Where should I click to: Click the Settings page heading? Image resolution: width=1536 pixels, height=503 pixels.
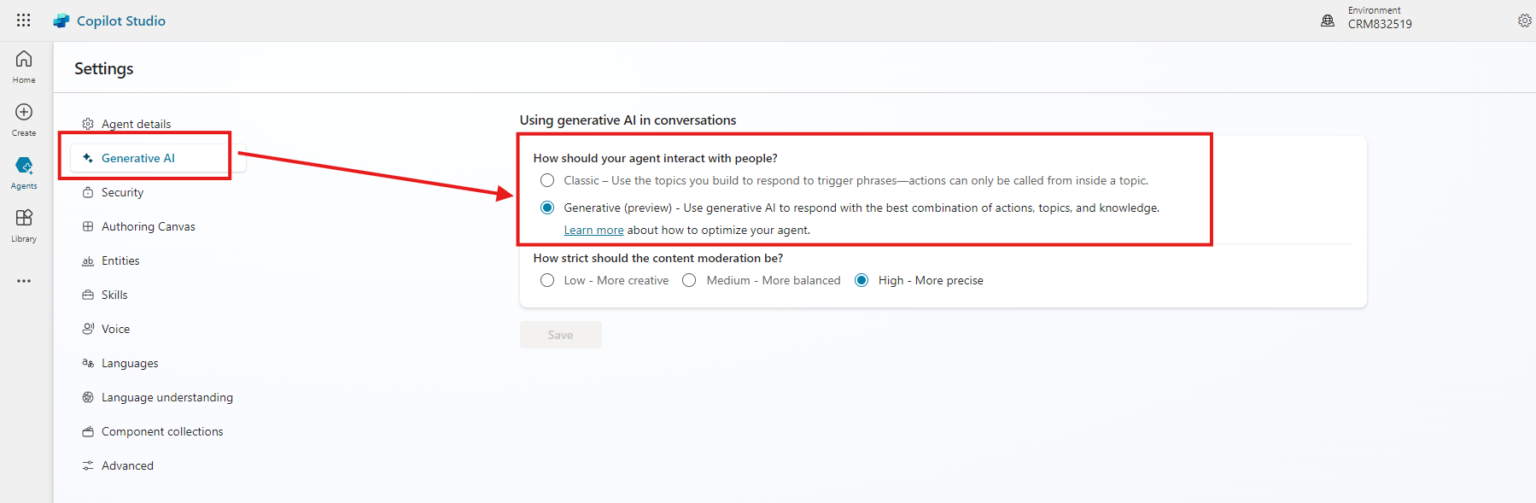point(104,69)
